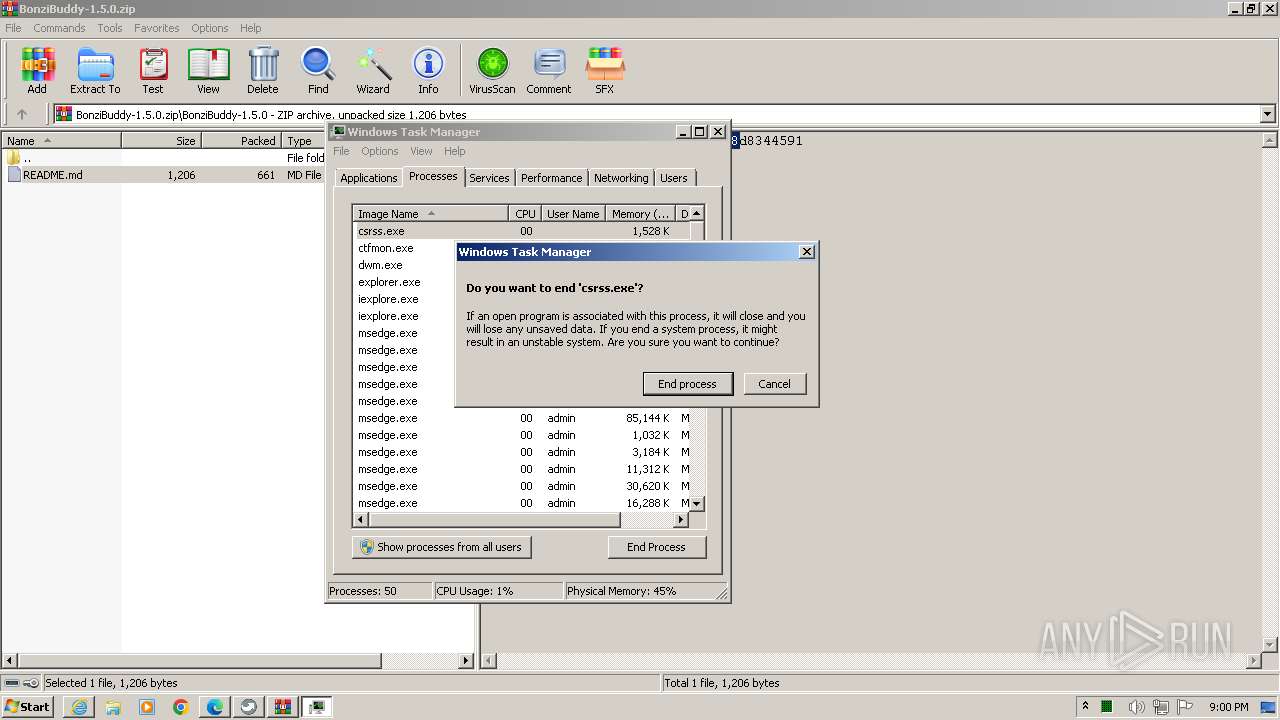Image resolution: width=1280 pixels, height=720 pixels.
Task: Open WinRAR Commands menu
Action: coord(59,28)
